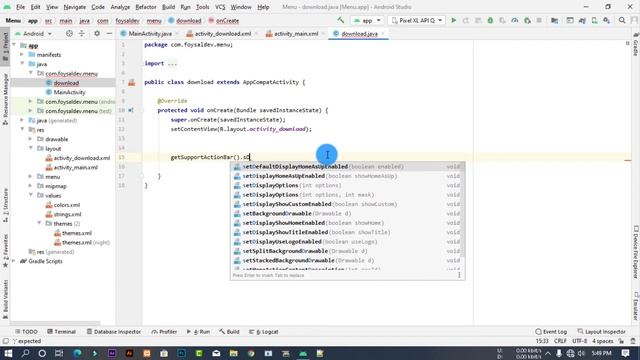Open the Logcat tool window
The width and height of the screenshot is (640, 360).
[264, 331]
